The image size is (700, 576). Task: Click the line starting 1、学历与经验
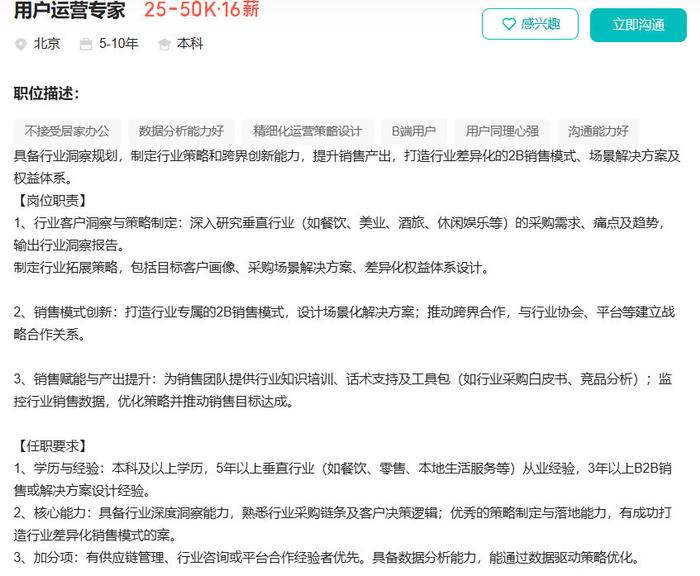(x=343, y=468)
